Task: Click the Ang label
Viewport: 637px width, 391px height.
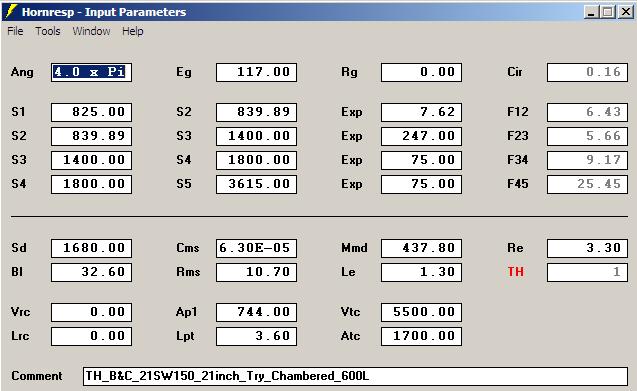Action: [22, 72]
